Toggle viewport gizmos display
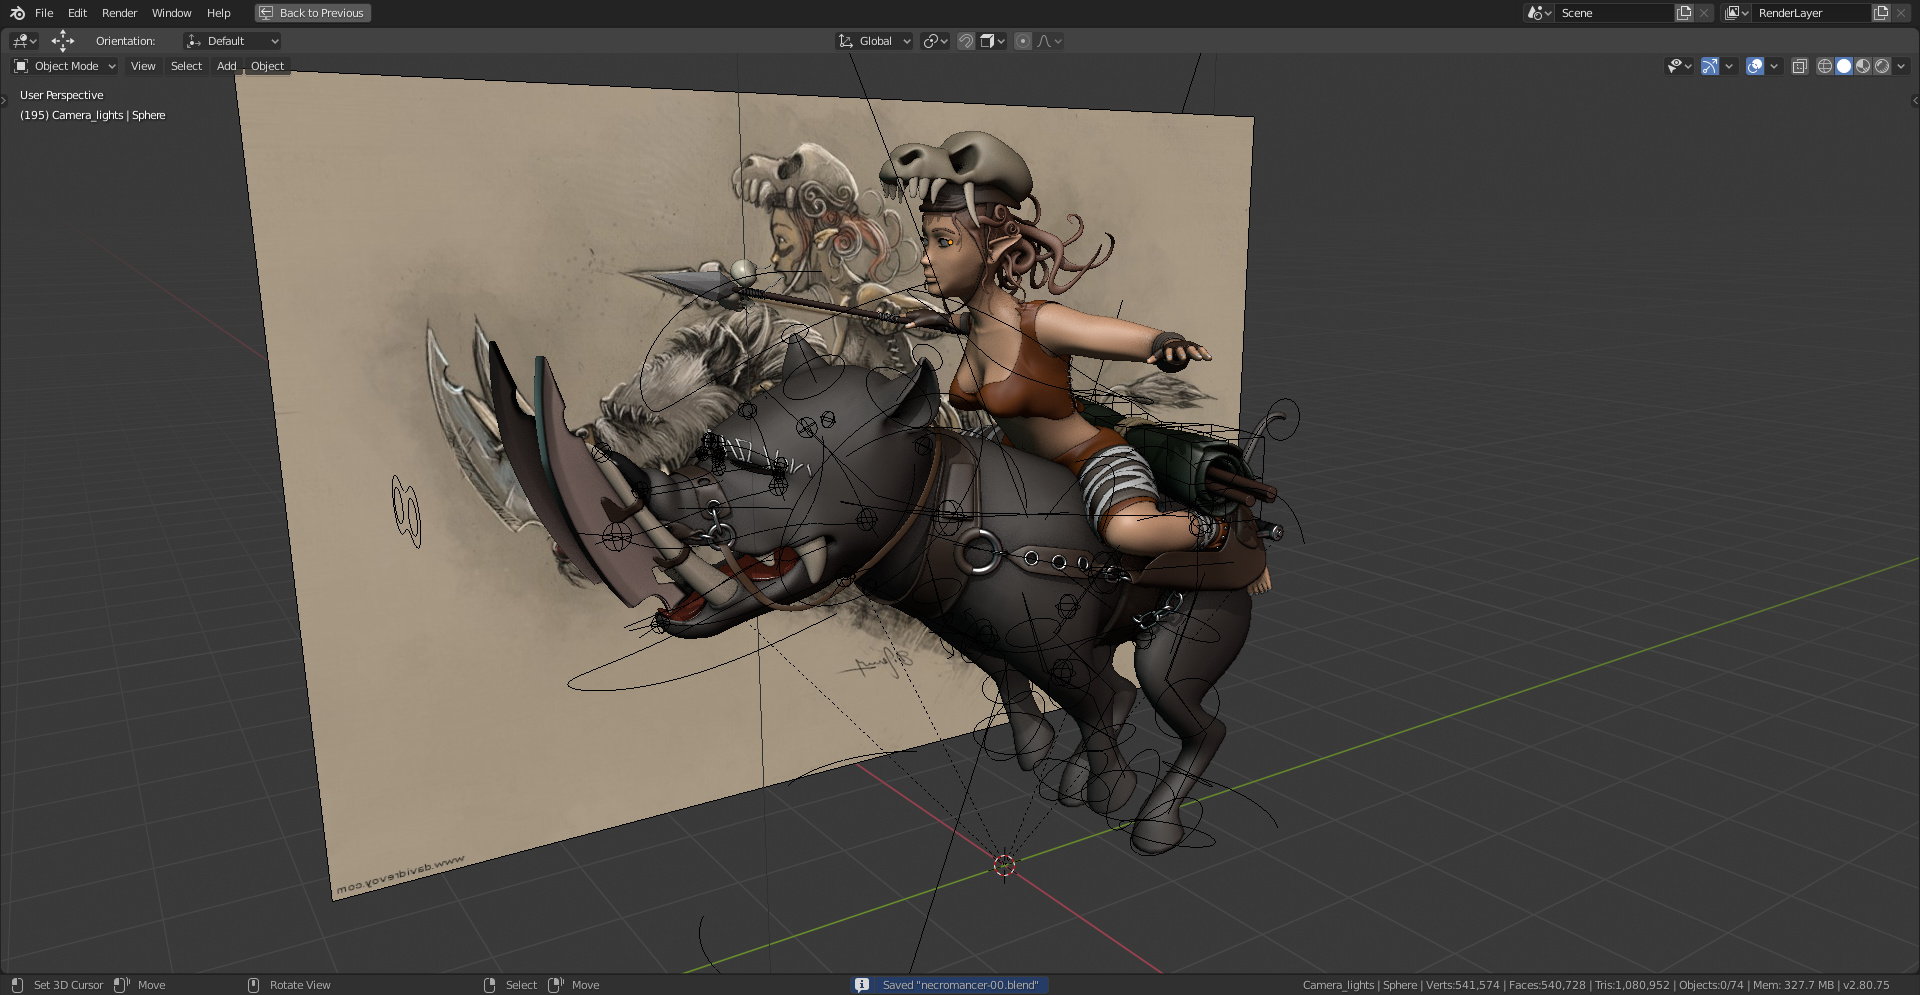Image resolution: width=1920 pixels, height=995 pixels. pyautogui.click(x=1710, y=66)
